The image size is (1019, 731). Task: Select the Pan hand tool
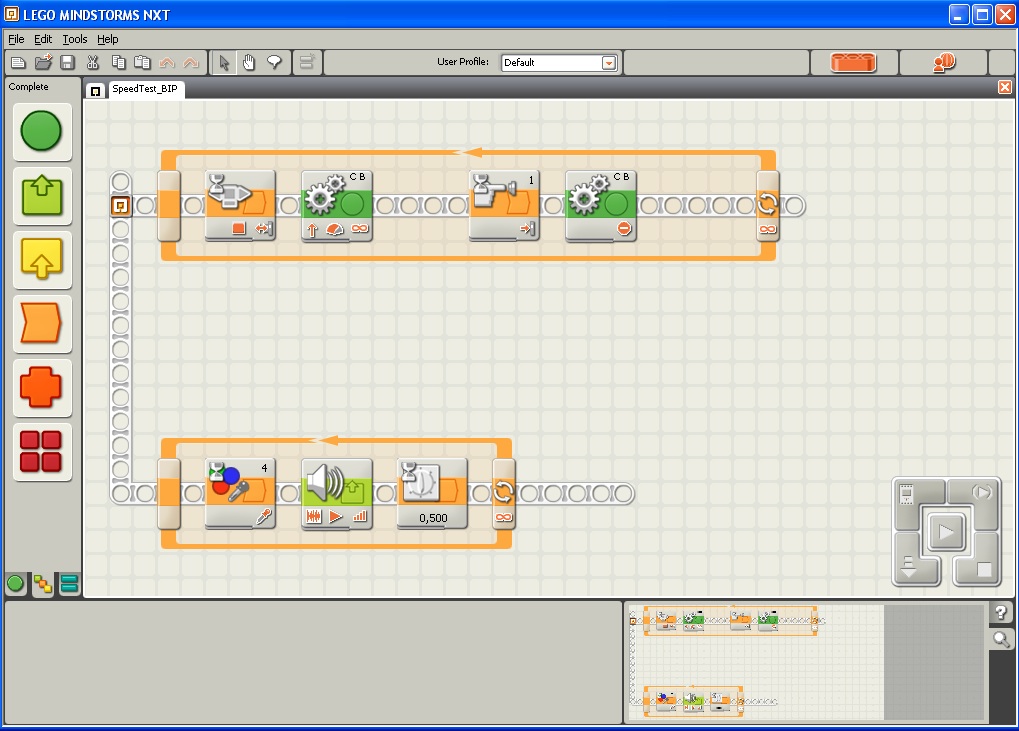point(249,62)
